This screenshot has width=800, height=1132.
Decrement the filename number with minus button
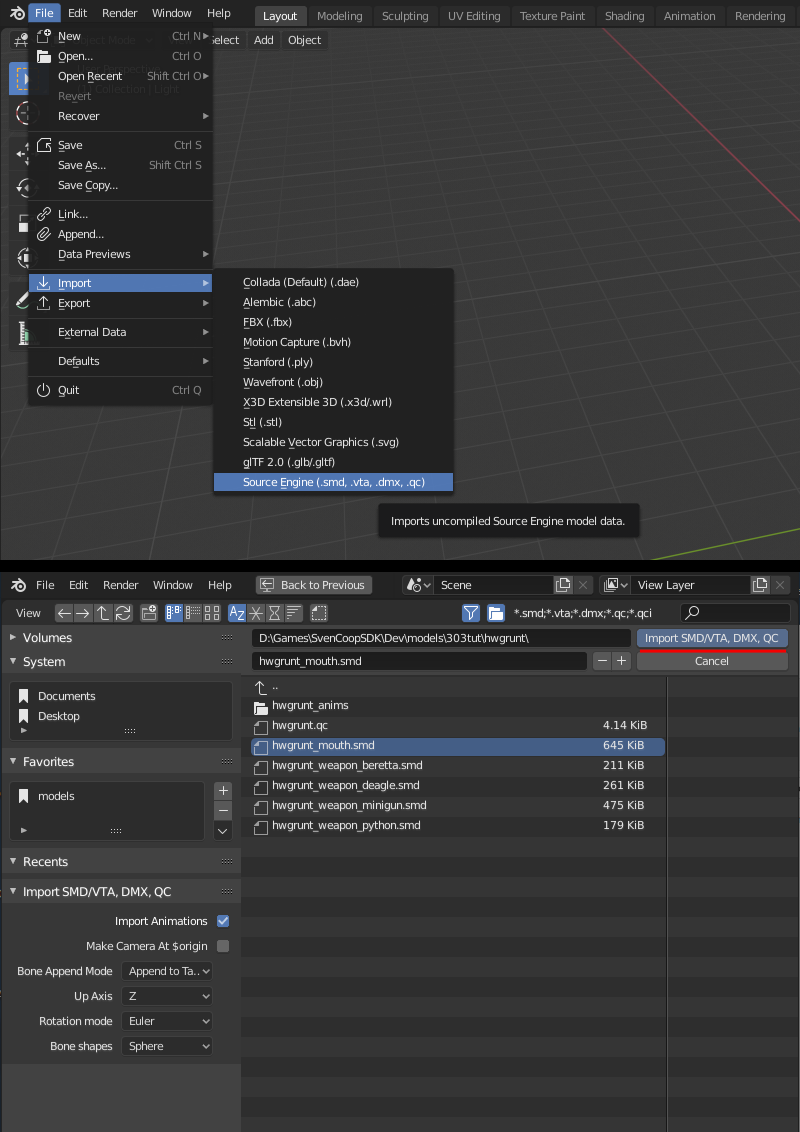click(602, 661)
